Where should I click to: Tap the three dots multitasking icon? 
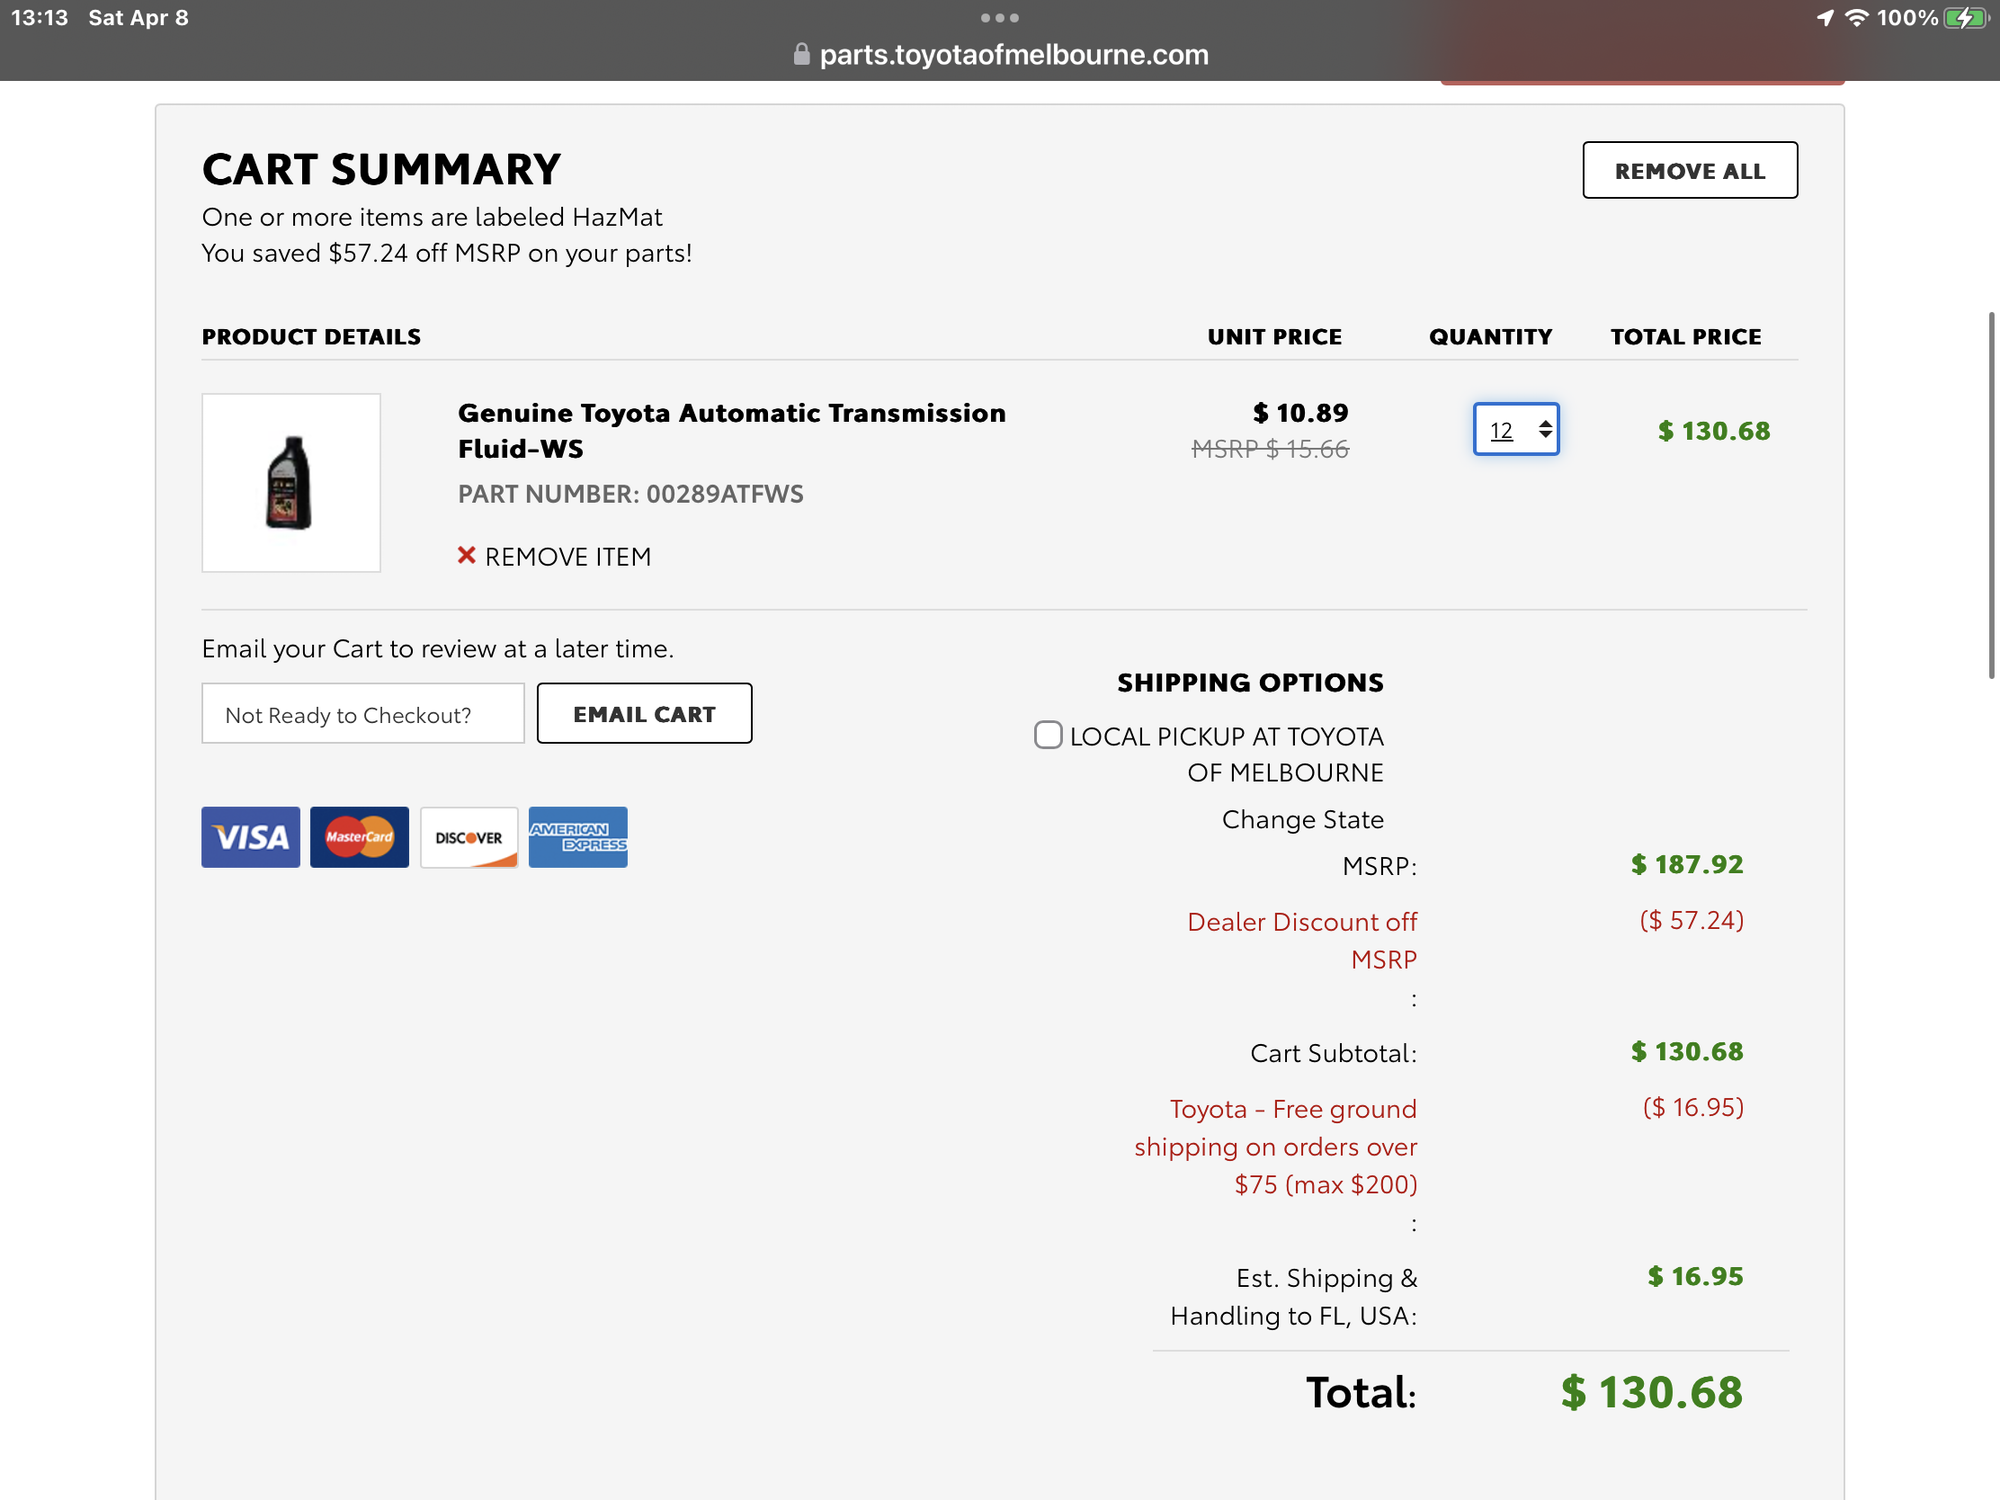point(1000,18)
